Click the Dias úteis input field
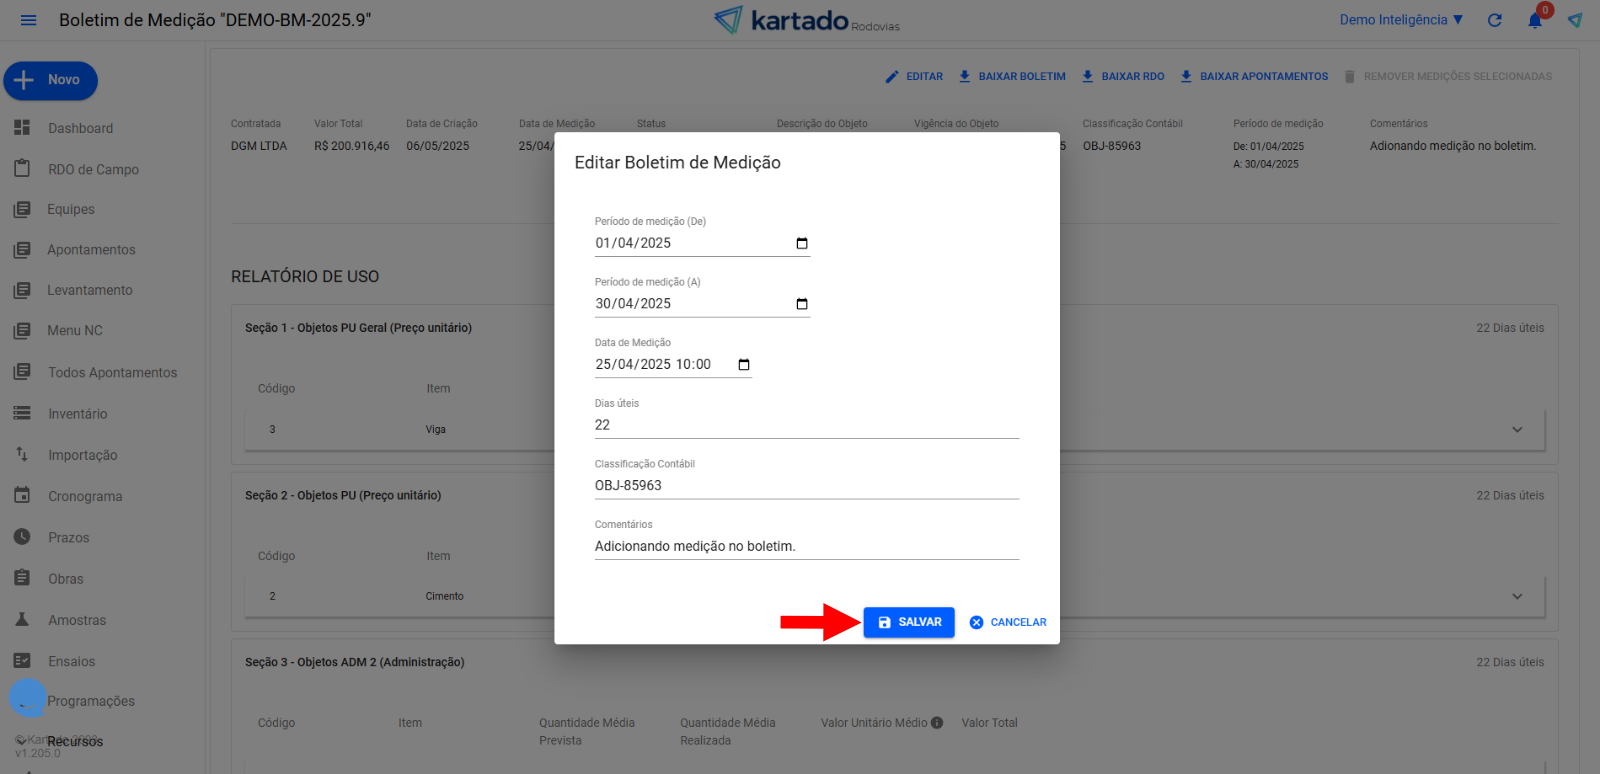The width and height of the screenshot is (1600, 774). pos(805,425)
